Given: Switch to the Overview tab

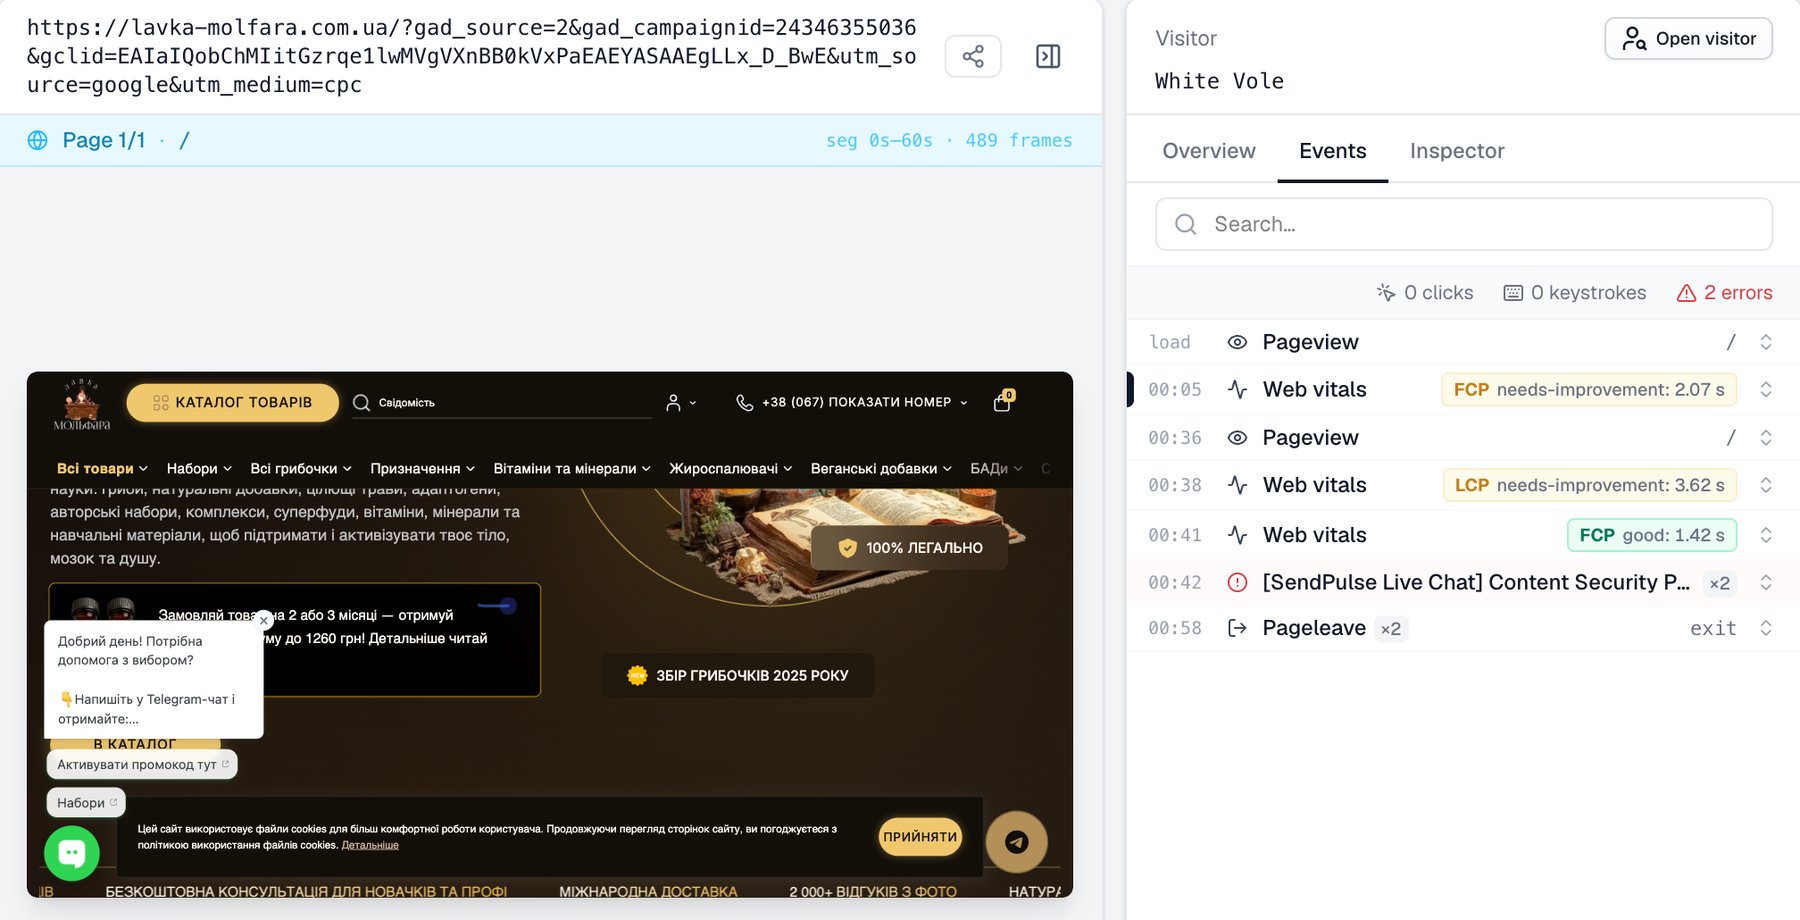Looking at the screenshot, I should [1208, 151].
